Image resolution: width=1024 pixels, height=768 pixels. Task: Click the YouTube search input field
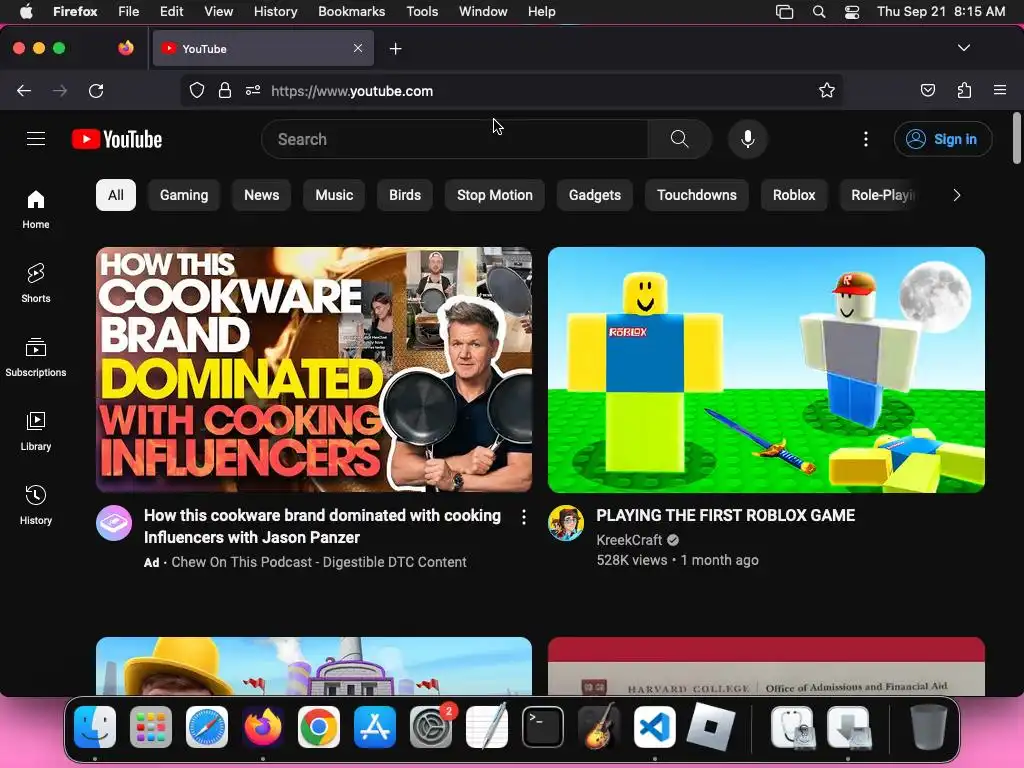pyautogui.click(x=455, y=139)
